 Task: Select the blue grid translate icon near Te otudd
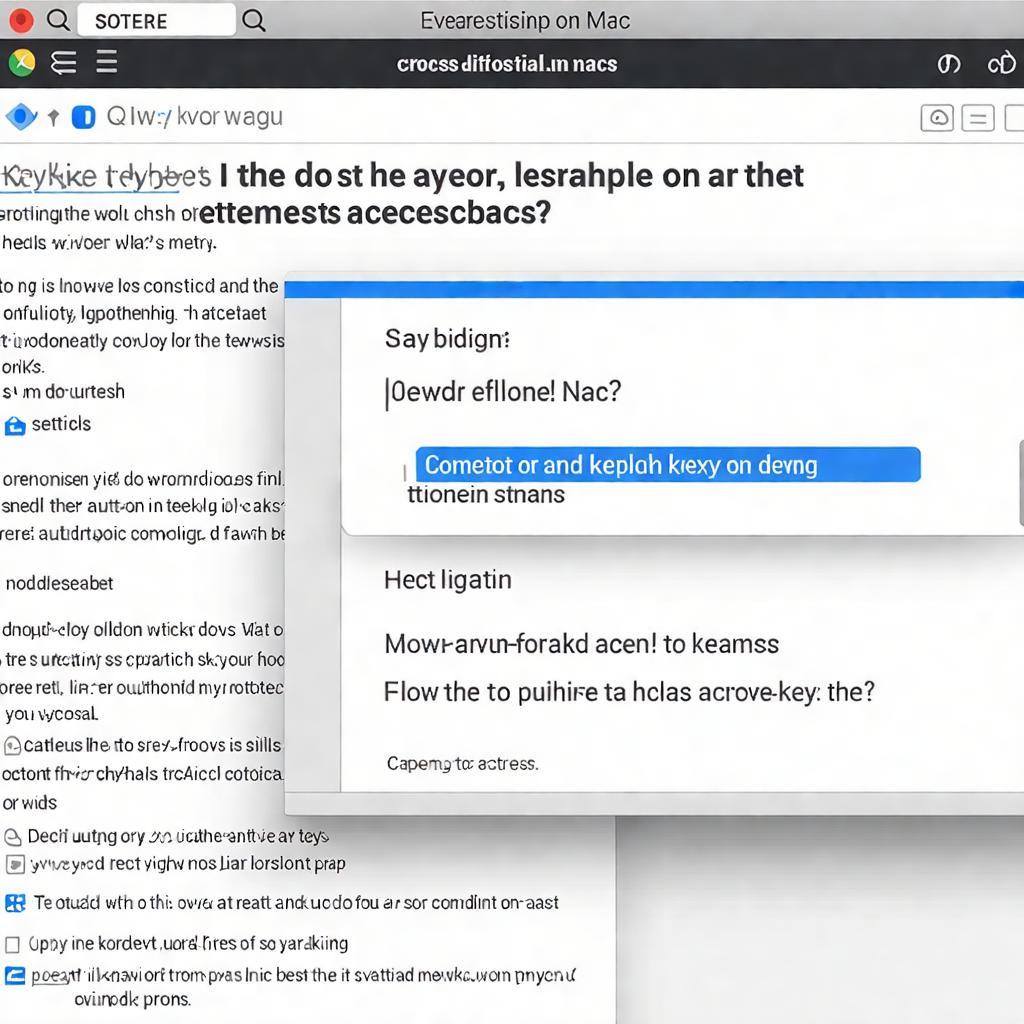coord(16,903)
